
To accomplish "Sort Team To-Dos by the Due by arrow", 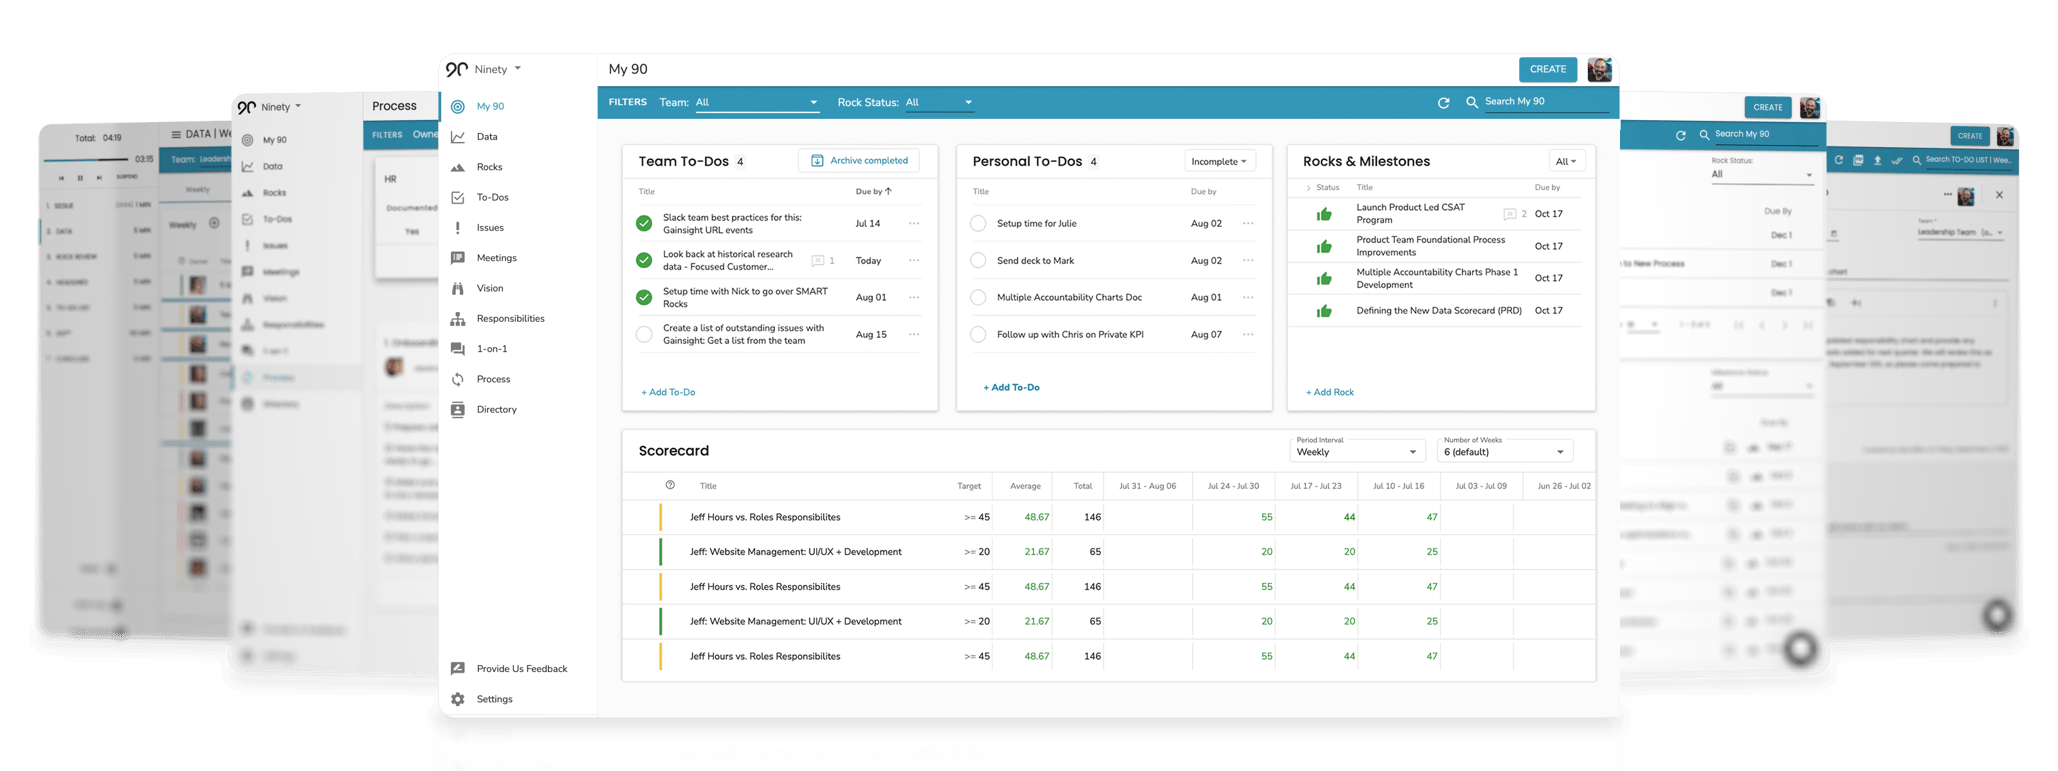I will pyautogui.click(x=888, y=191).
